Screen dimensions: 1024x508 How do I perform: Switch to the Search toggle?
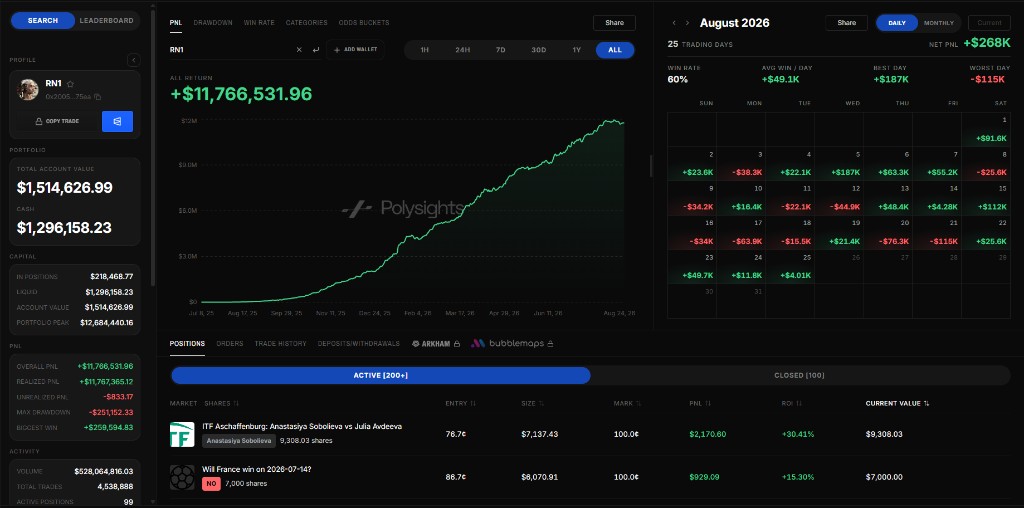[43, 20]
